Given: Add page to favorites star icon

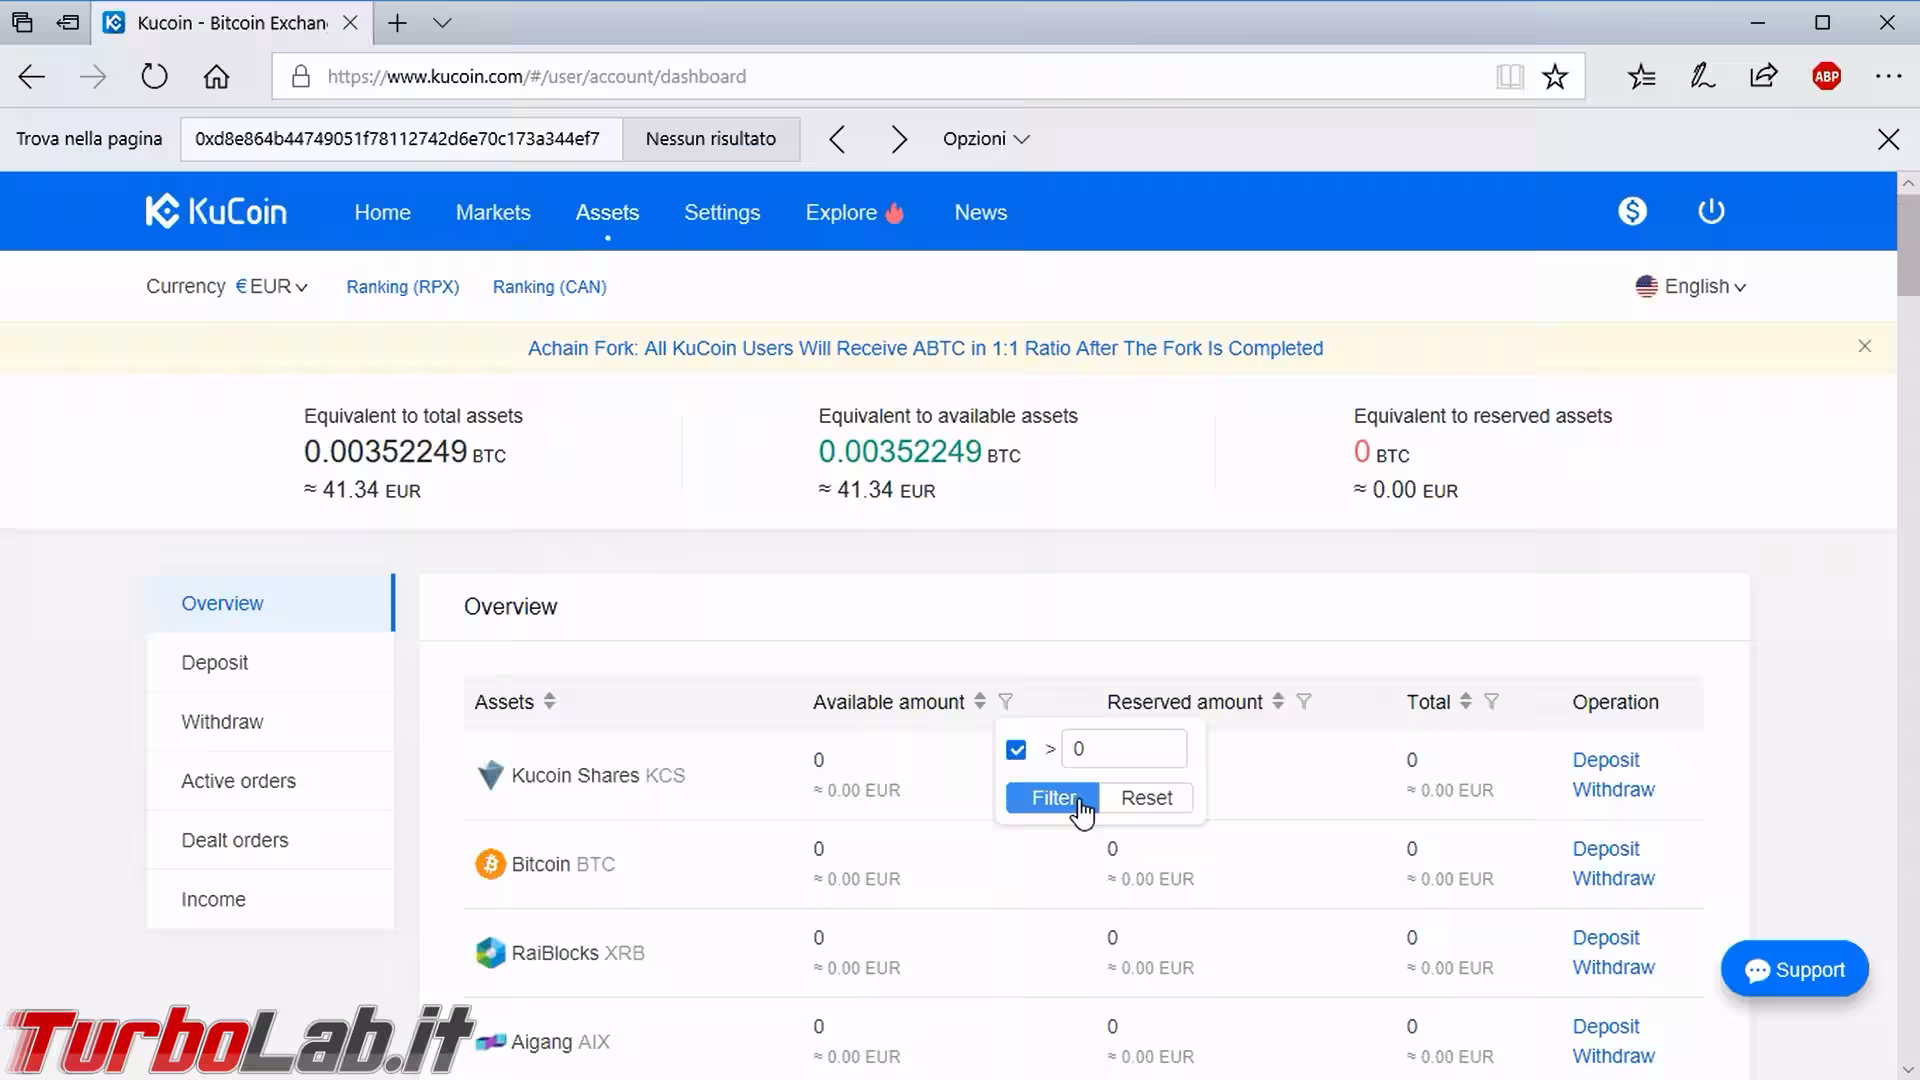Looking at the screenshot, I should pos(1555,76).
